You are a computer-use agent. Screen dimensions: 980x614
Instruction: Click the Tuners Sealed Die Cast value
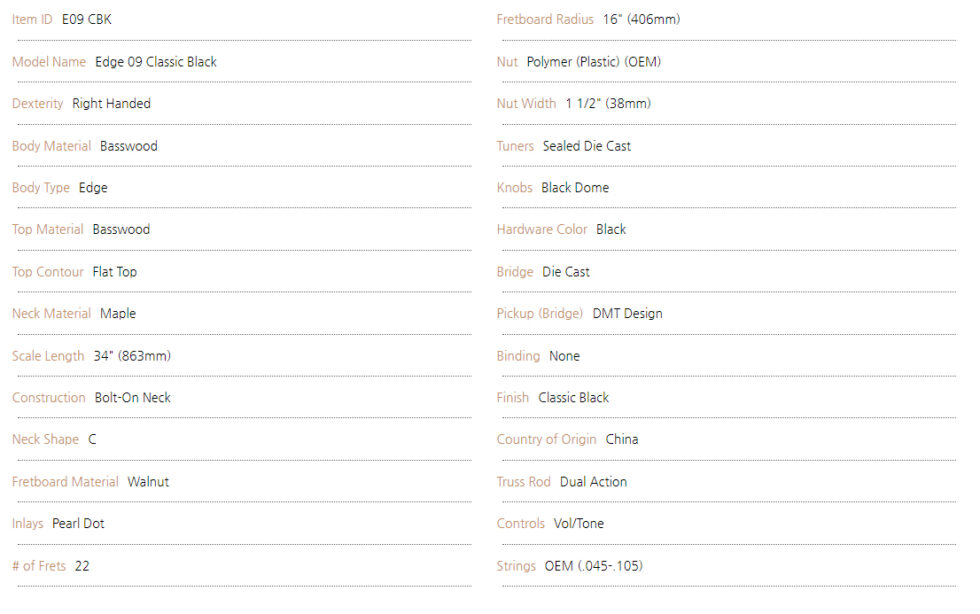587,146
